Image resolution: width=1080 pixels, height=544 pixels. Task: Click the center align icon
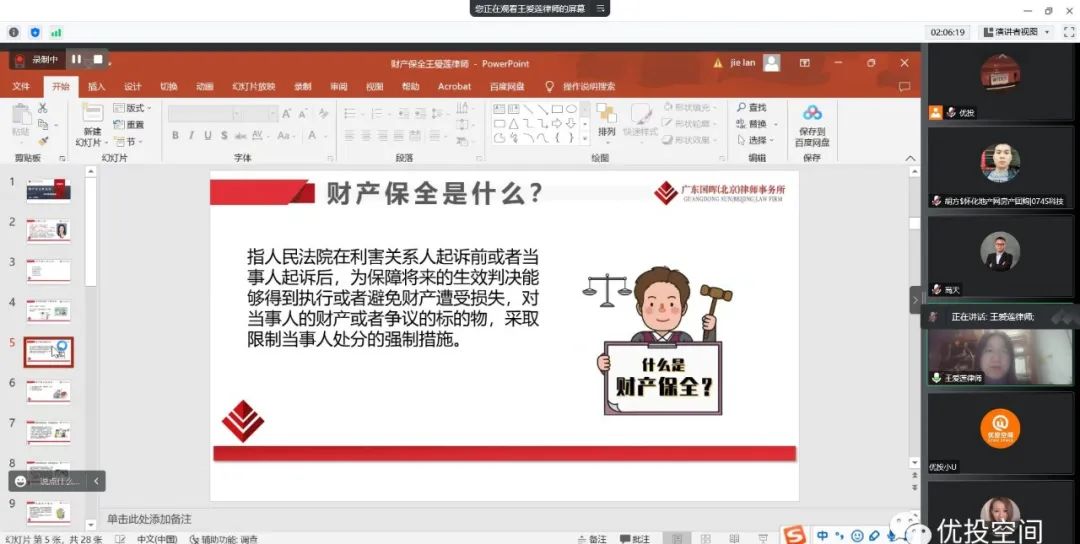(x=366, y=136)
